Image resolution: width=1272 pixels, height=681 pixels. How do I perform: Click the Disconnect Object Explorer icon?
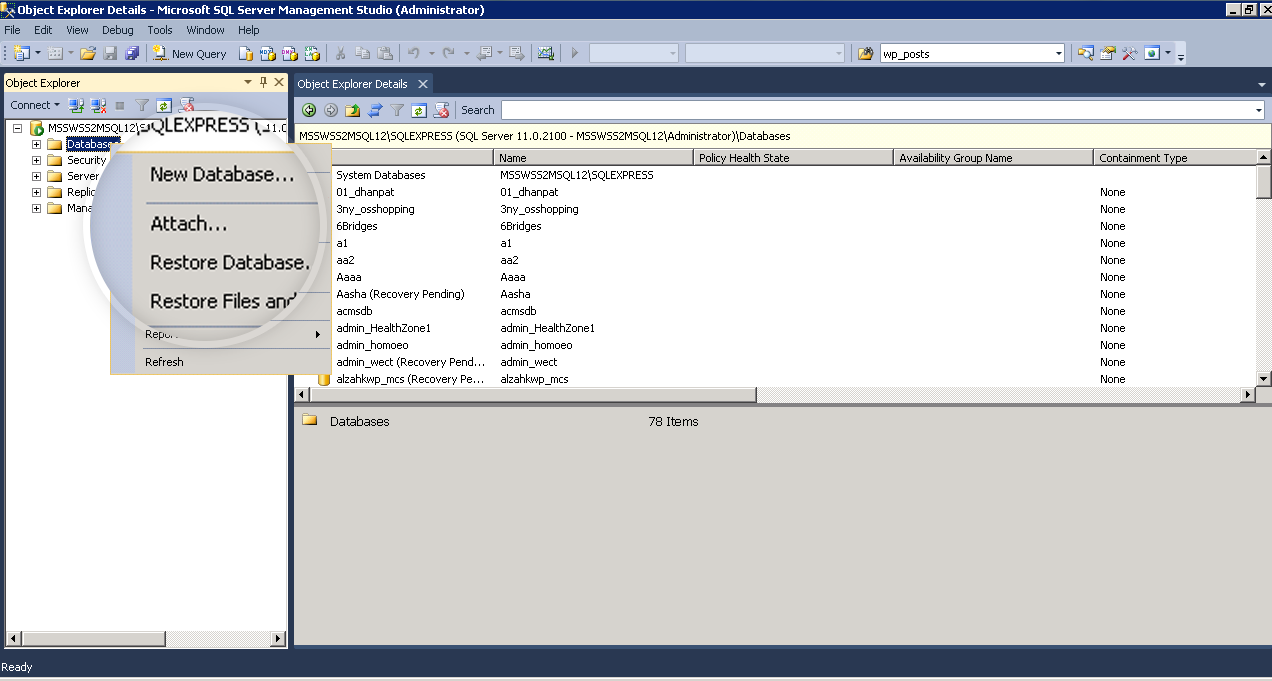click(96, 105)
